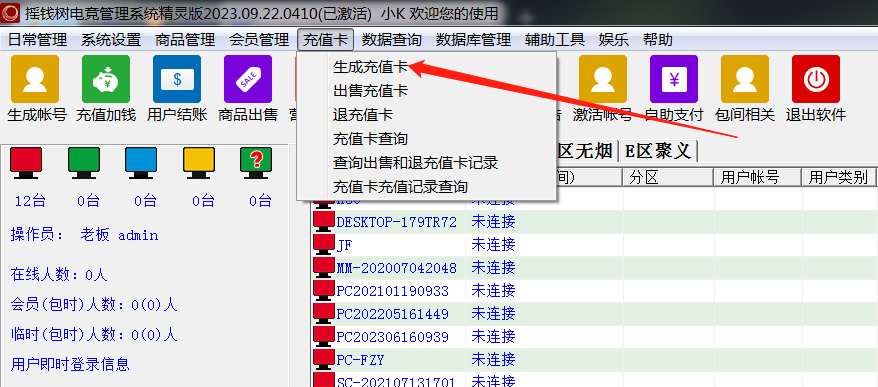This screenshot has width=878, height=387.
Task: Click the app logo in title bar
Action: point(10,13)
